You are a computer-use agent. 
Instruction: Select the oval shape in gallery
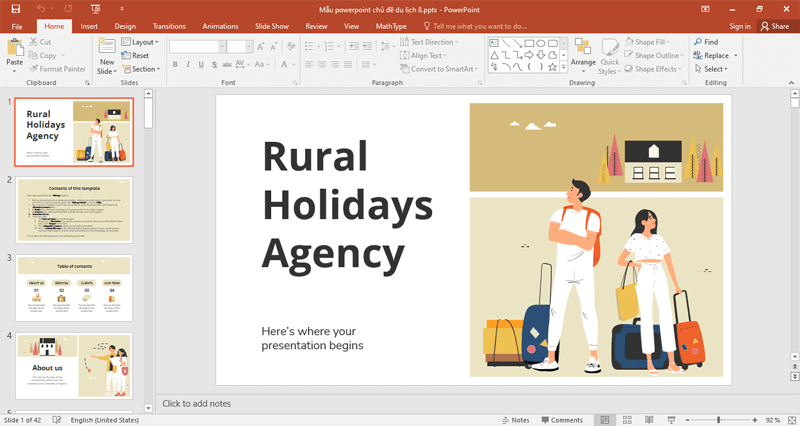tap(541, 43)
